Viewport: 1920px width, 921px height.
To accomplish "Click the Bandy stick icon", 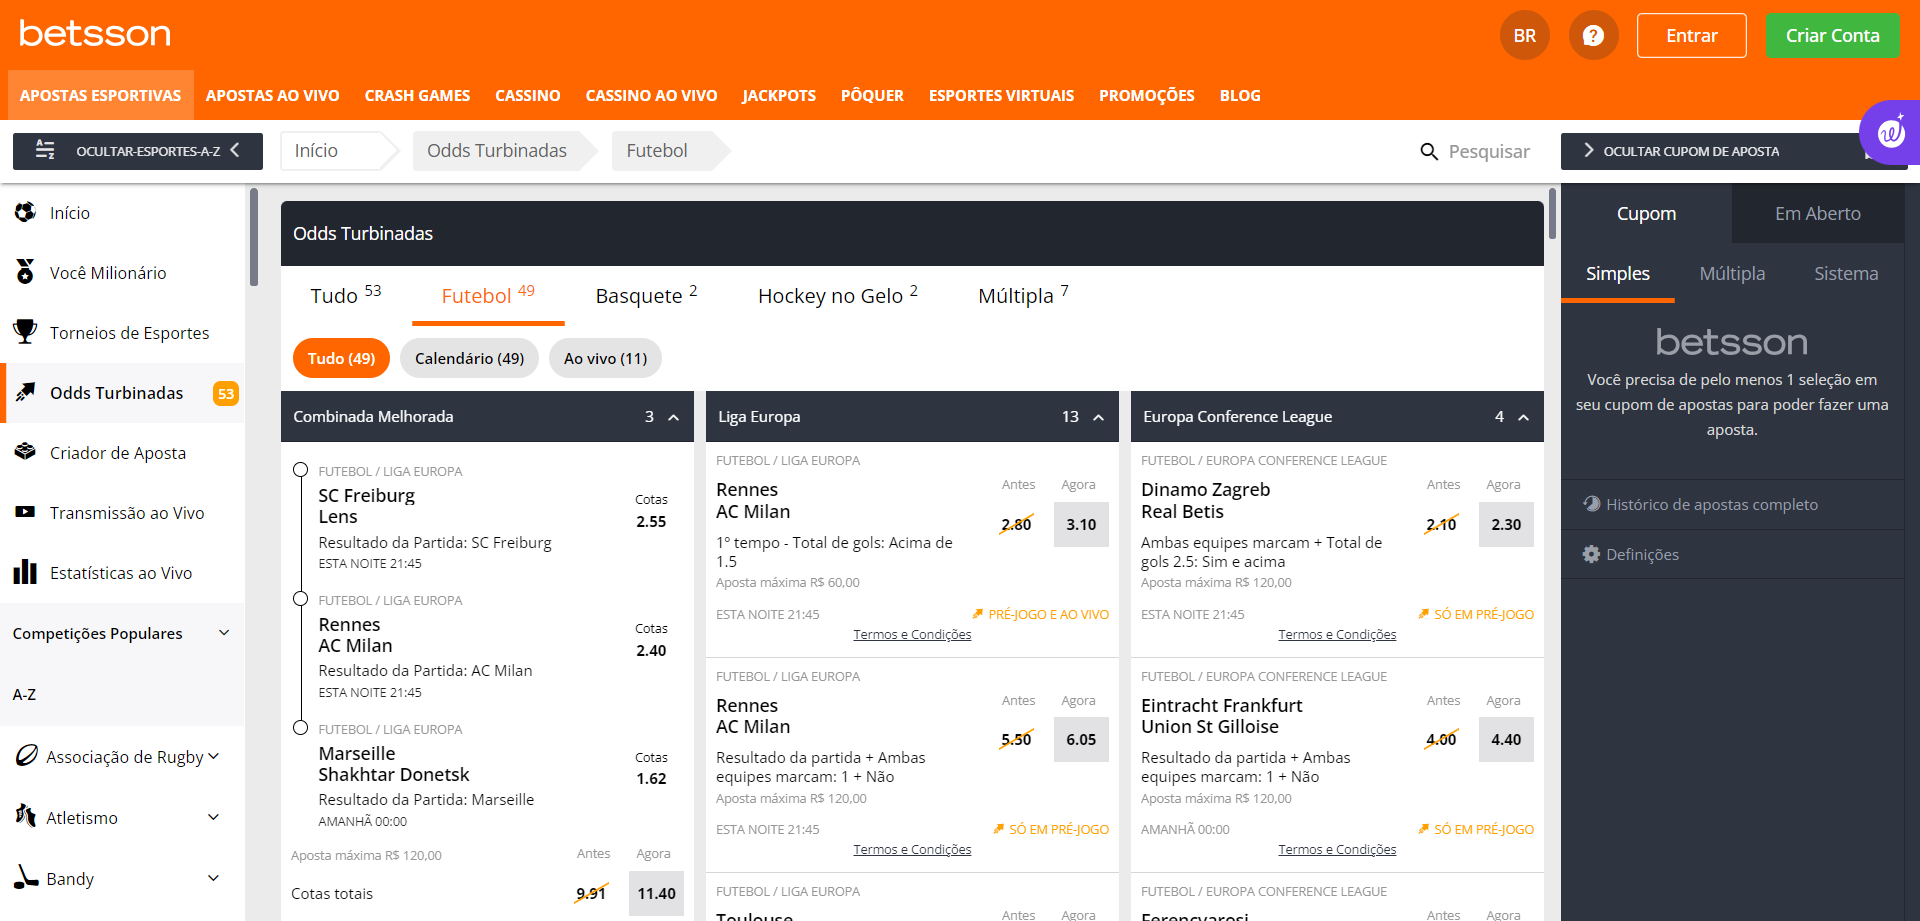I will (x=26, y=877).
